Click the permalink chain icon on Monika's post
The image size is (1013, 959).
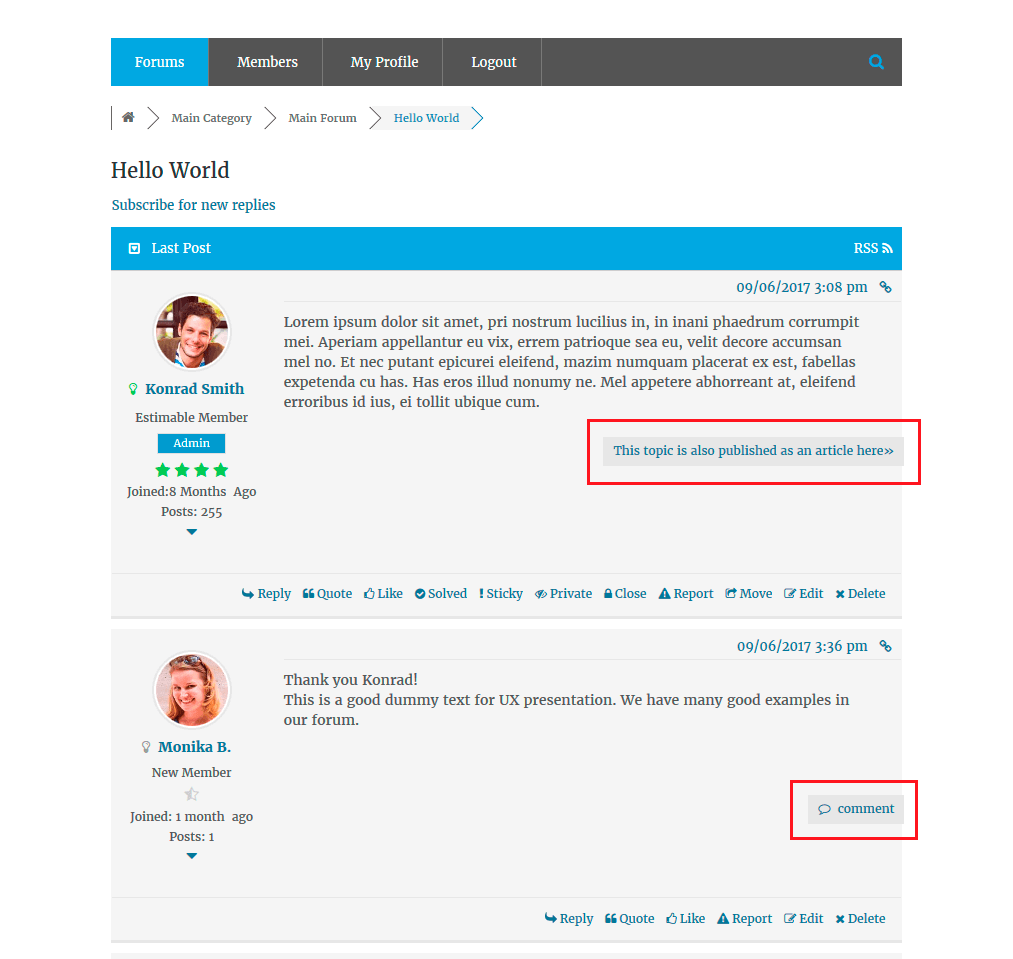coord(885,646)
